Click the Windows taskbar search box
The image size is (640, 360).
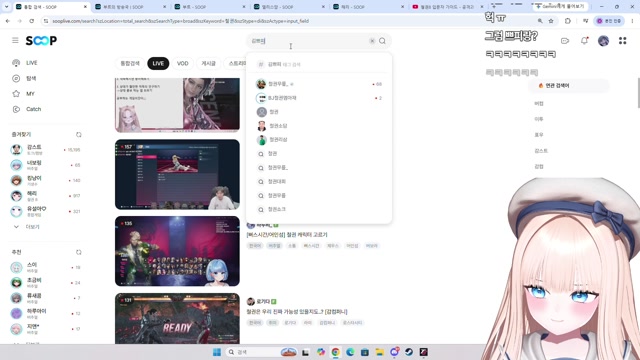261,352
